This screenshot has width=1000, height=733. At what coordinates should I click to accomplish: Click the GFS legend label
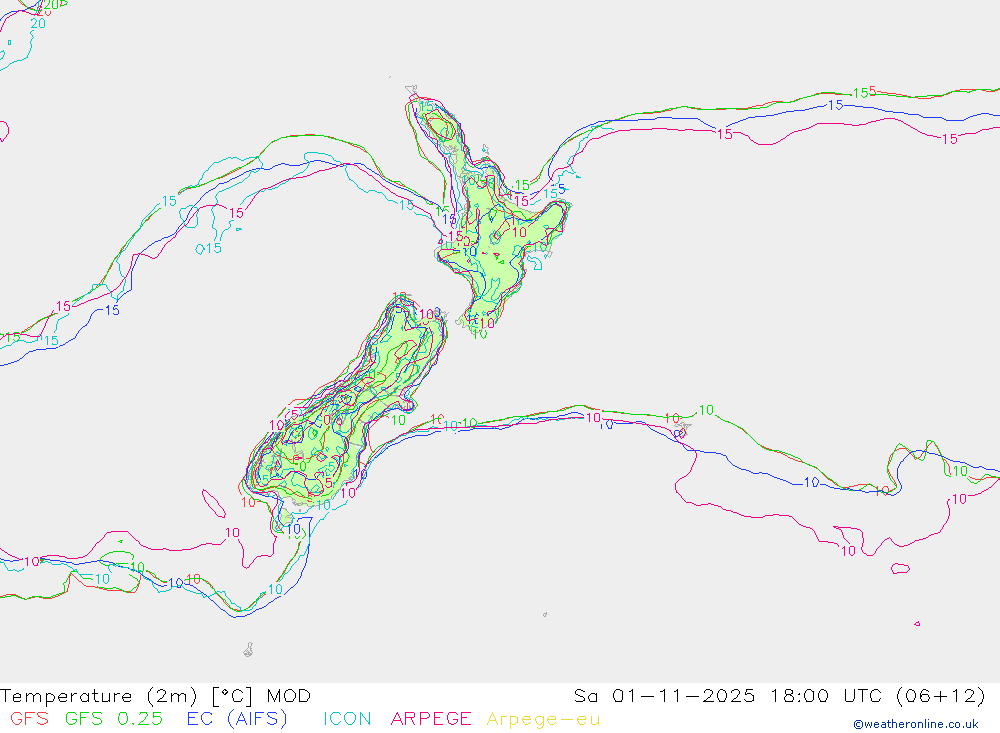[29, 718]
